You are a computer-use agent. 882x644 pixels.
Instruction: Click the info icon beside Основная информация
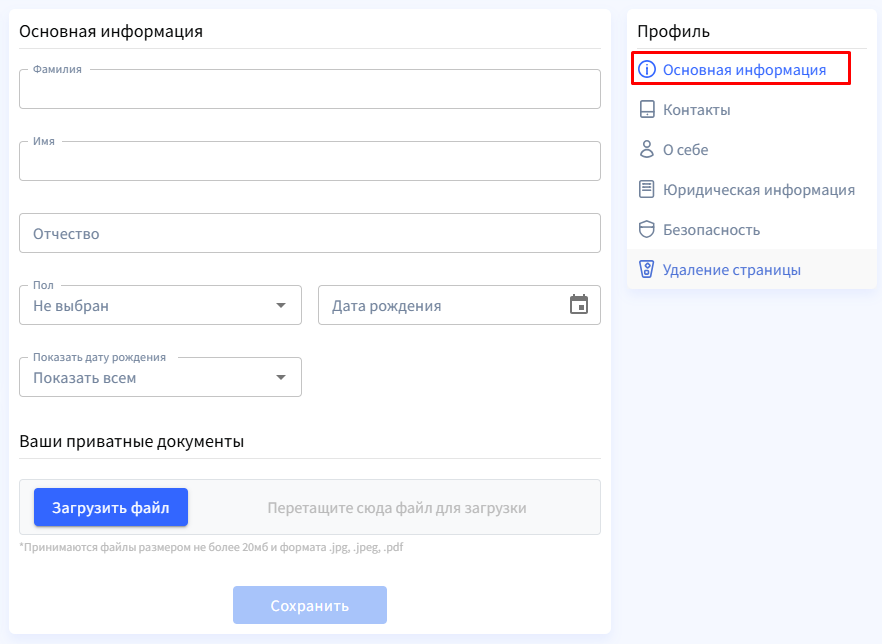coord(647,70)
